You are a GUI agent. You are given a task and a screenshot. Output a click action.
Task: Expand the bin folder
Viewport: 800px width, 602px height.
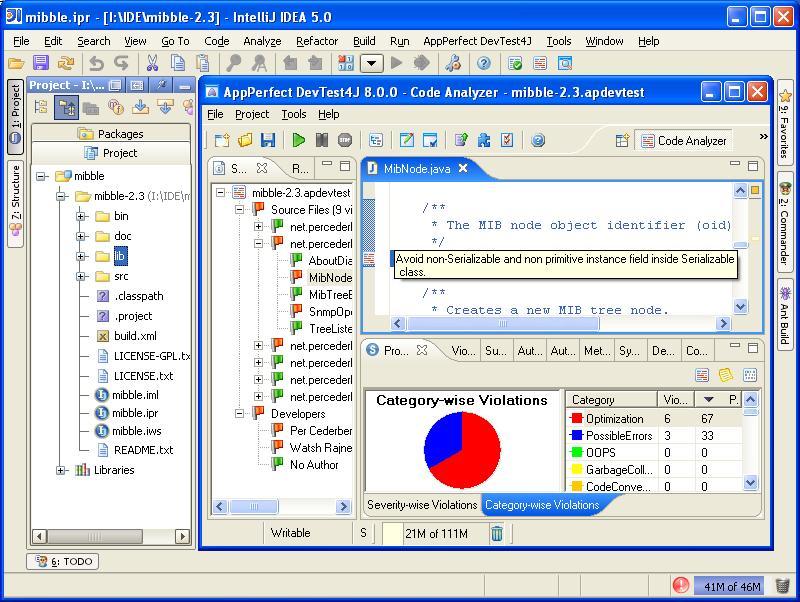[x=80, y=216]
